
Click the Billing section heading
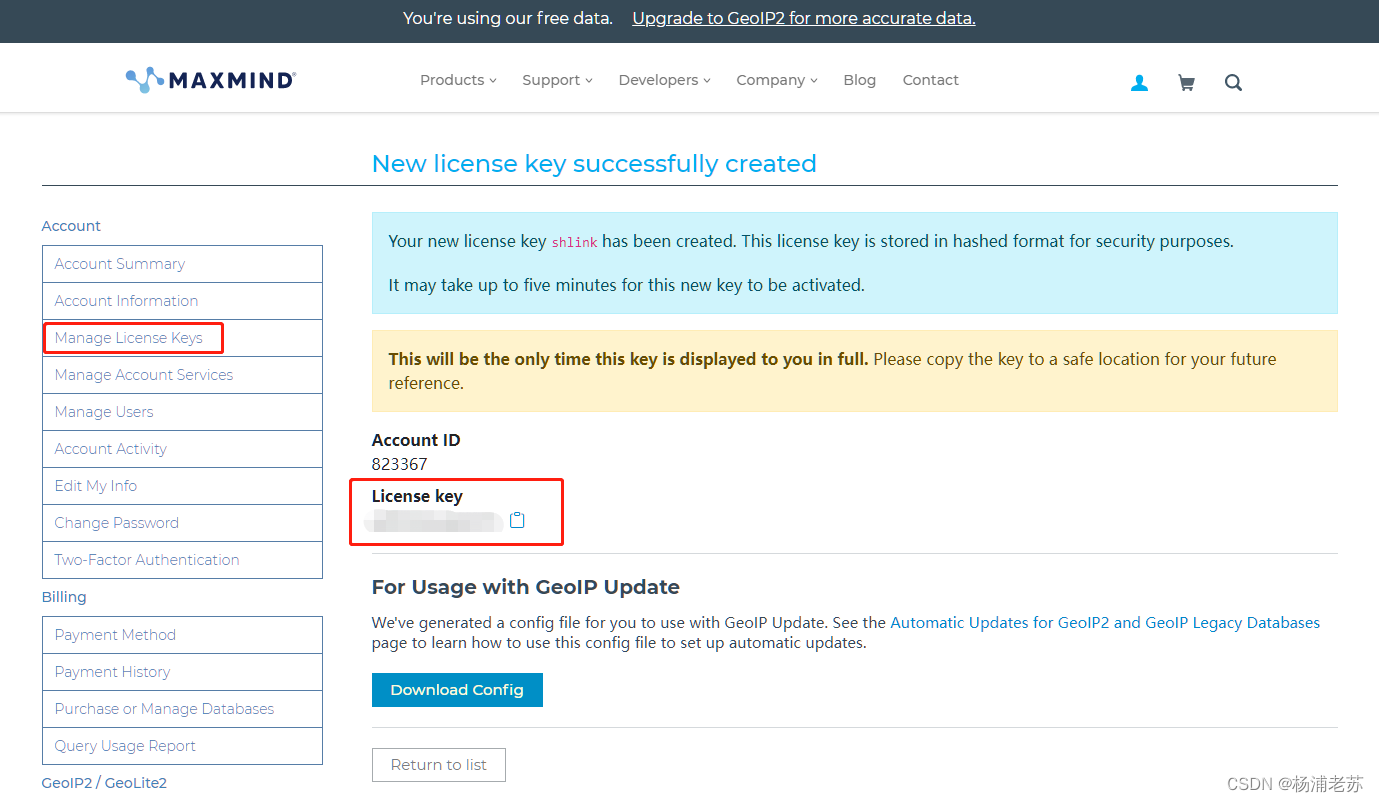64,597
